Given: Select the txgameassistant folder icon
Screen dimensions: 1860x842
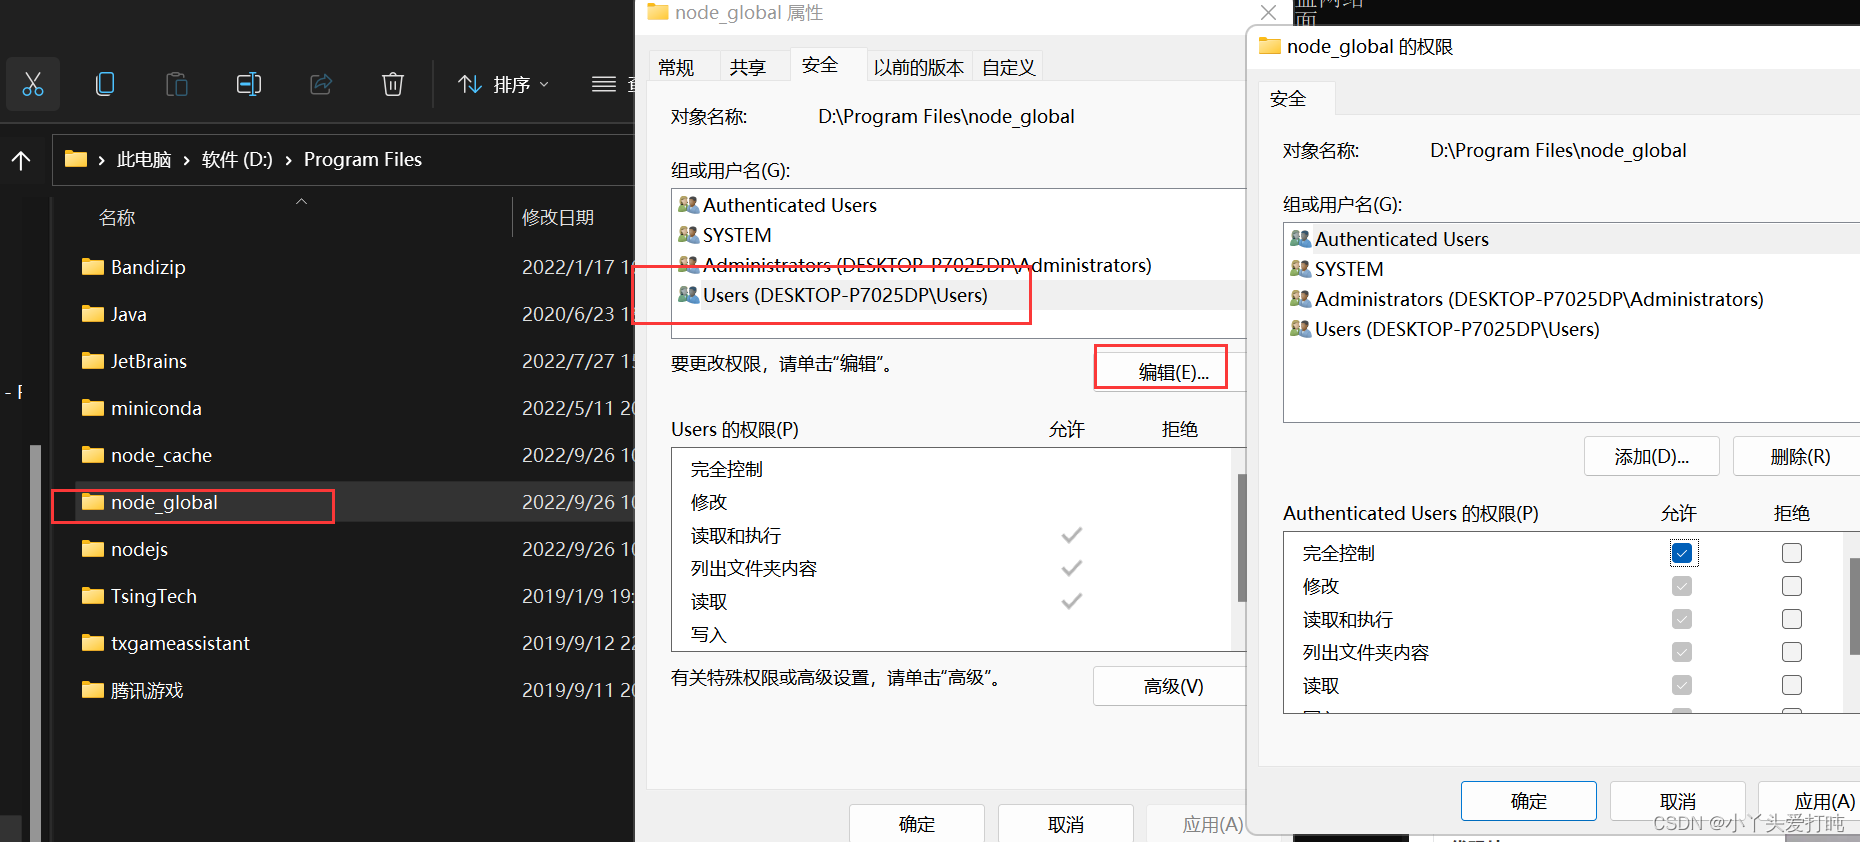Looking at the screenshot, I should point(93,643).
